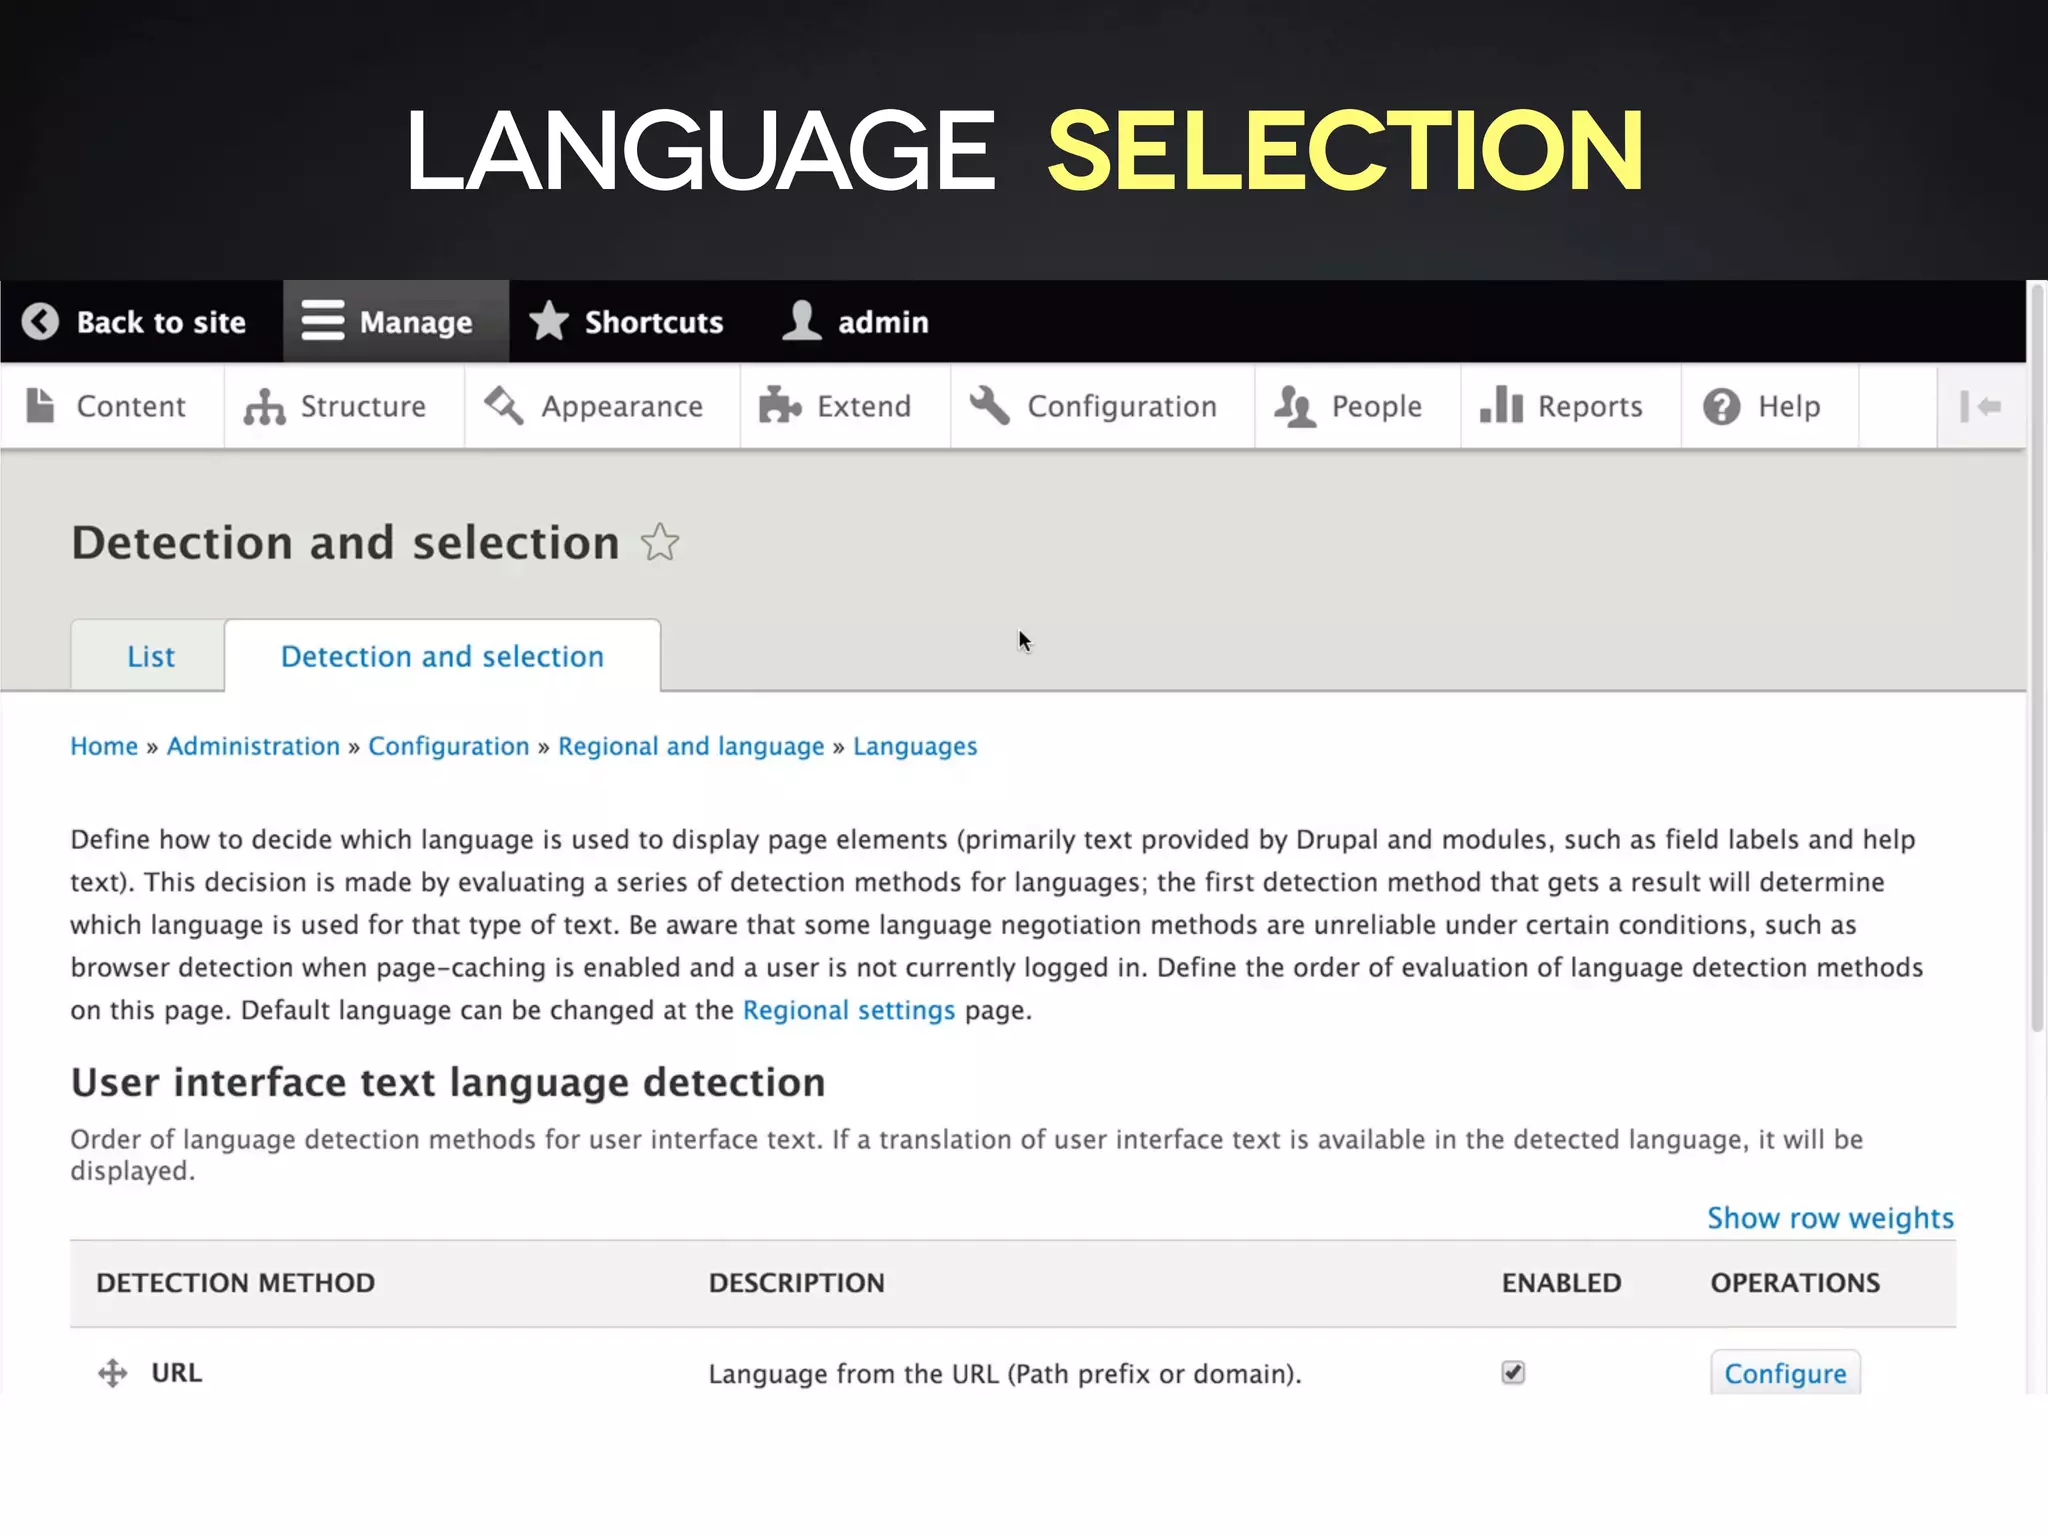Open the Extend menu label

click(864, 406)
